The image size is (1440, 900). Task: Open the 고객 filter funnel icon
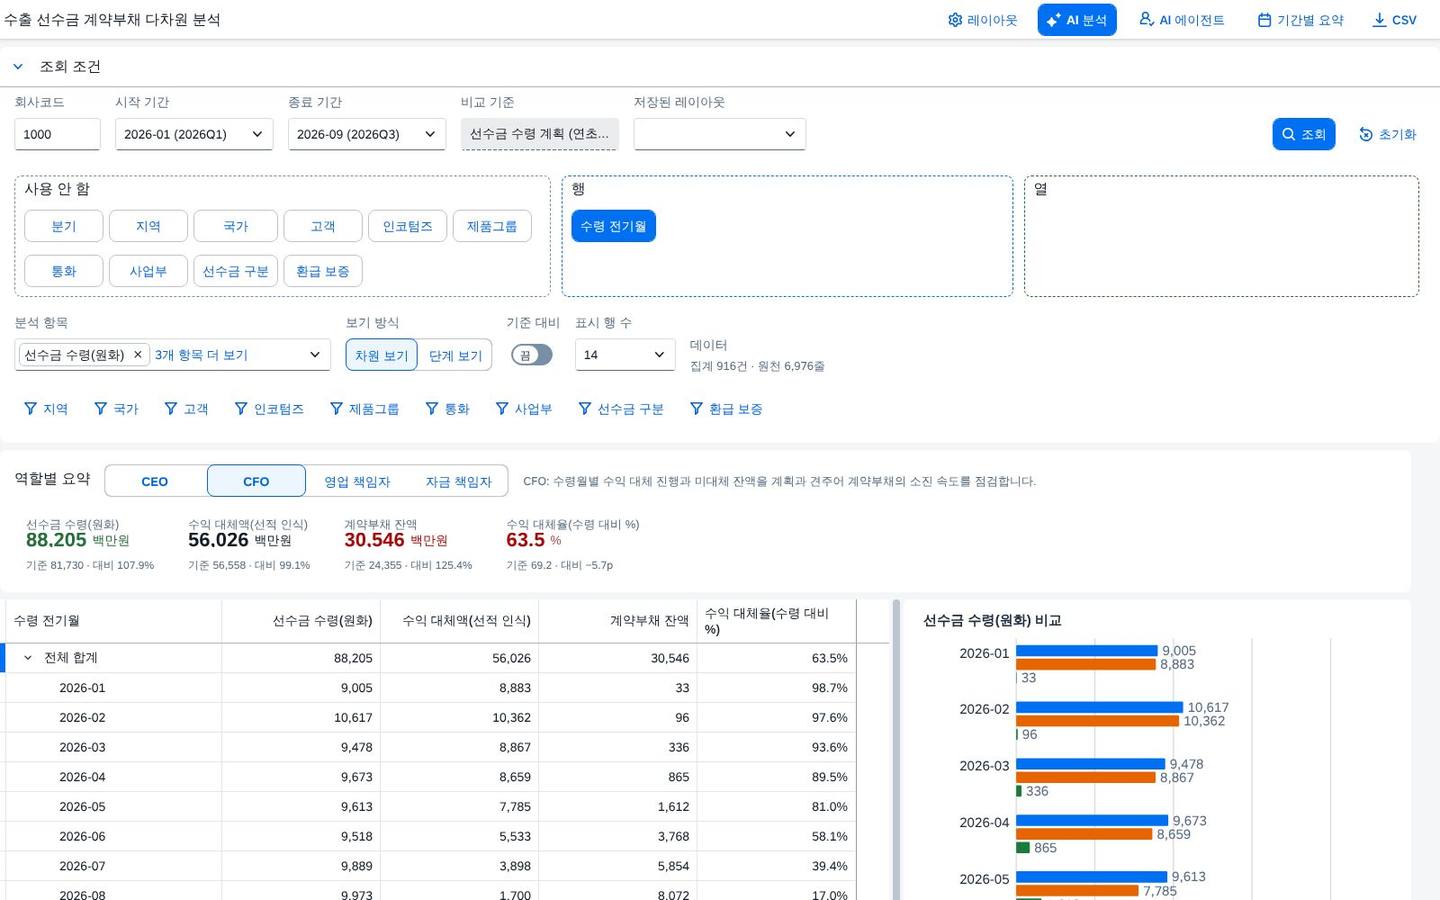pyautogui.click(x=171, y=409)
